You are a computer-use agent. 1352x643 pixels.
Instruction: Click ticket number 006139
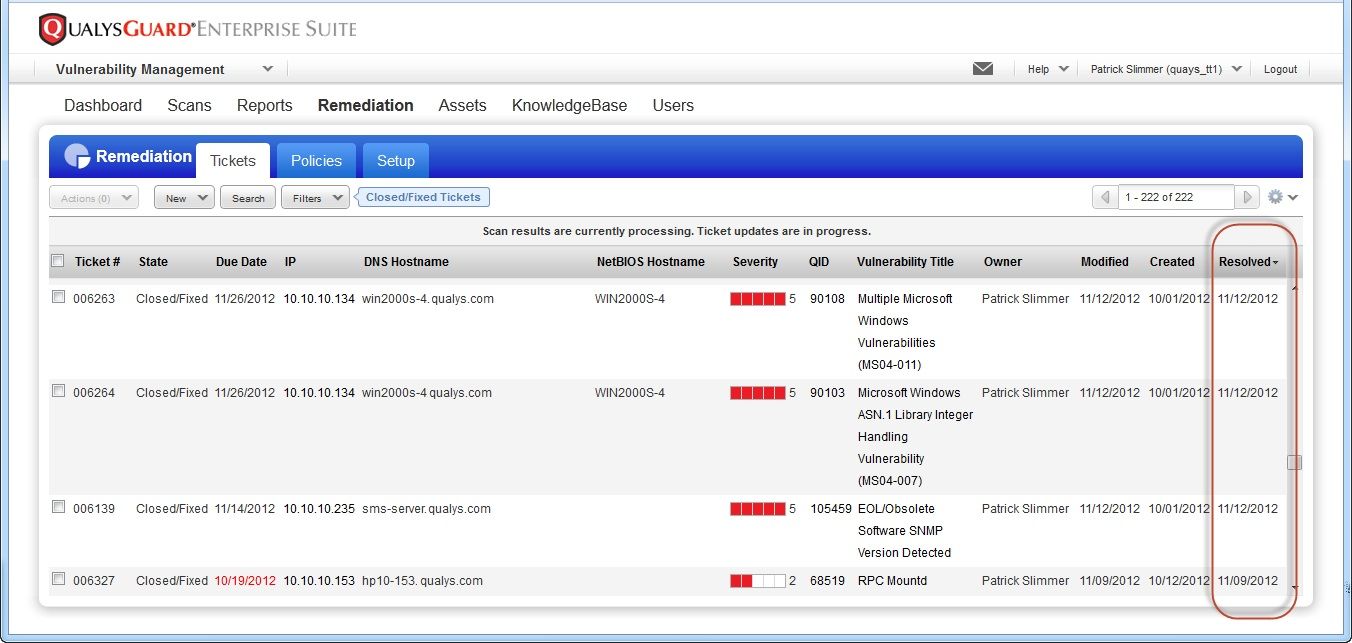click(94, 509)
